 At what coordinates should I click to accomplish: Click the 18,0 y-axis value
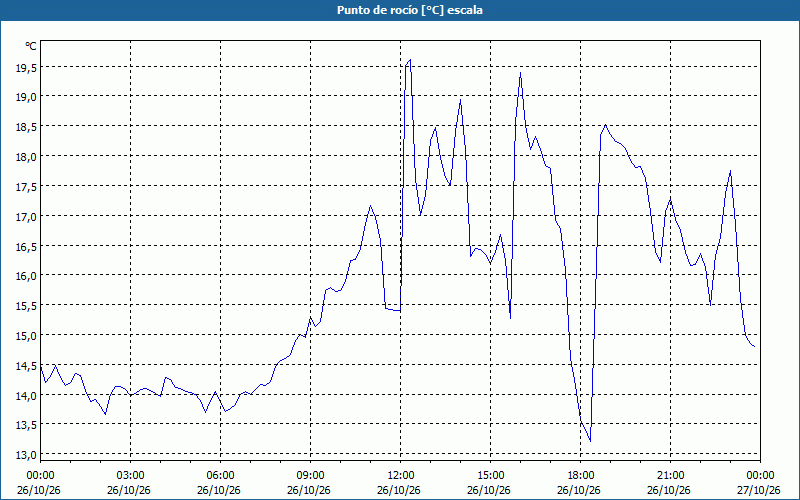point(26,157)
